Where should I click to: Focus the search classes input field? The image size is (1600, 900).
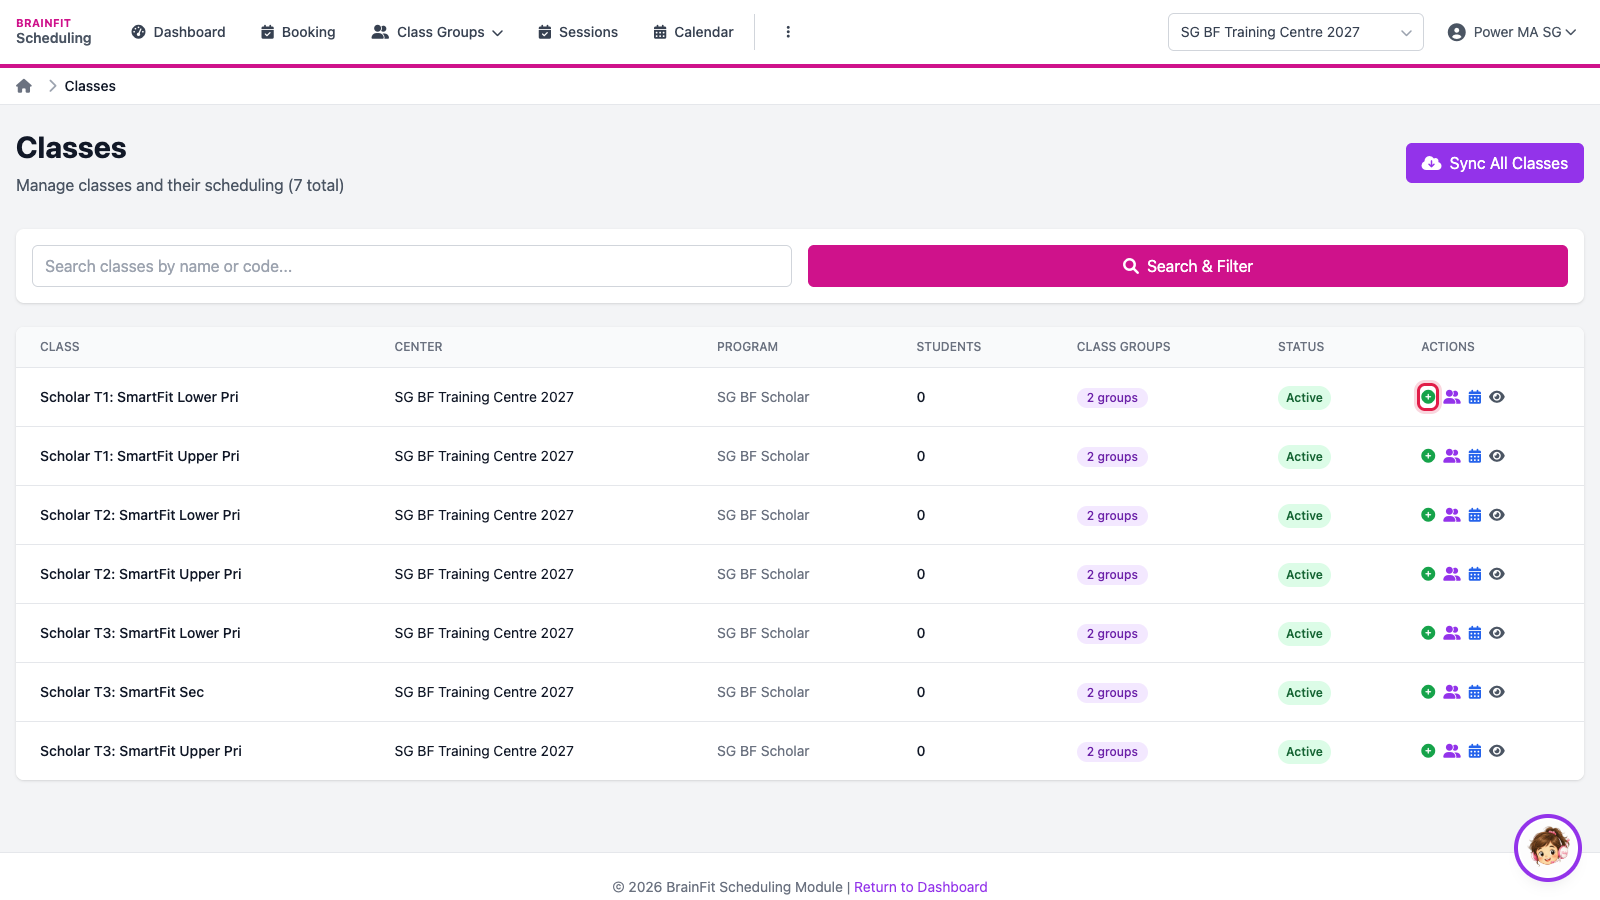(x=412, y=266)
